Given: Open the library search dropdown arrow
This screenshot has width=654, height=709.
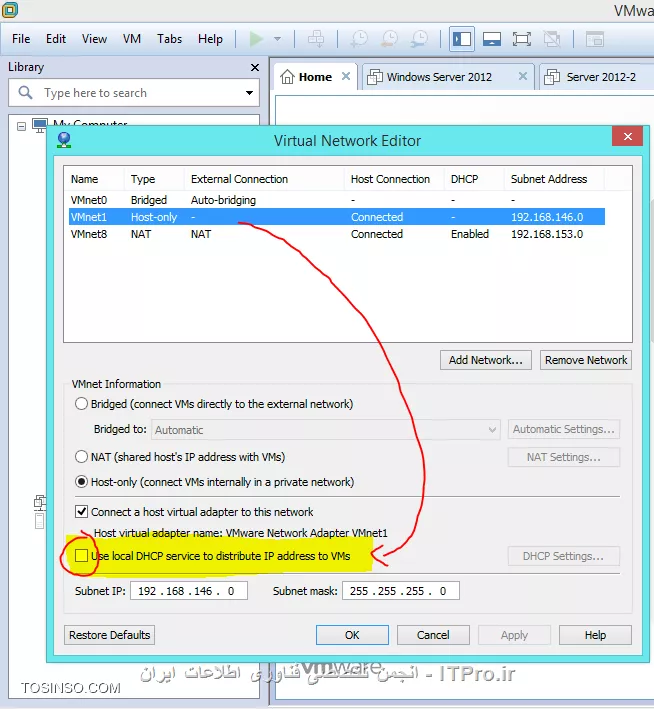Looking at the screenshot, I should click(249, 93).
